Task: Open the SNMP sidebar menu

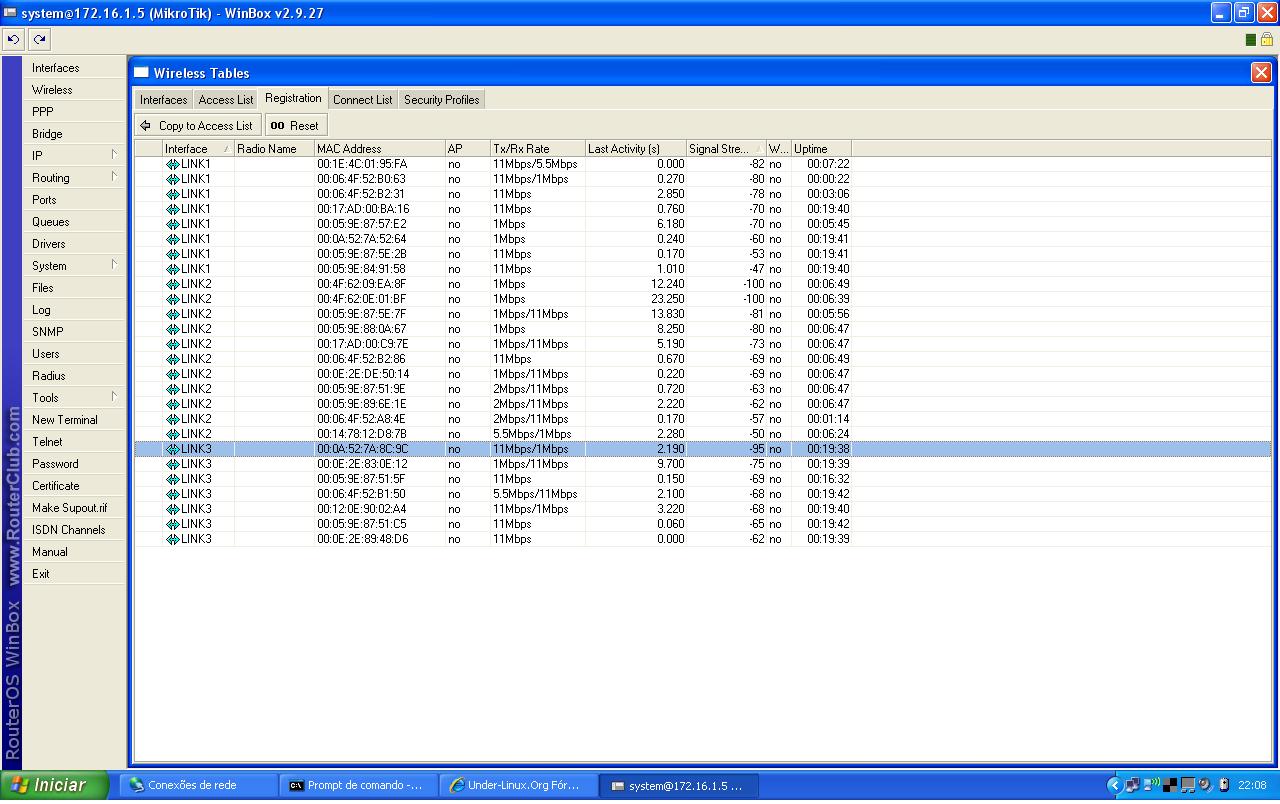Action: 75,332
